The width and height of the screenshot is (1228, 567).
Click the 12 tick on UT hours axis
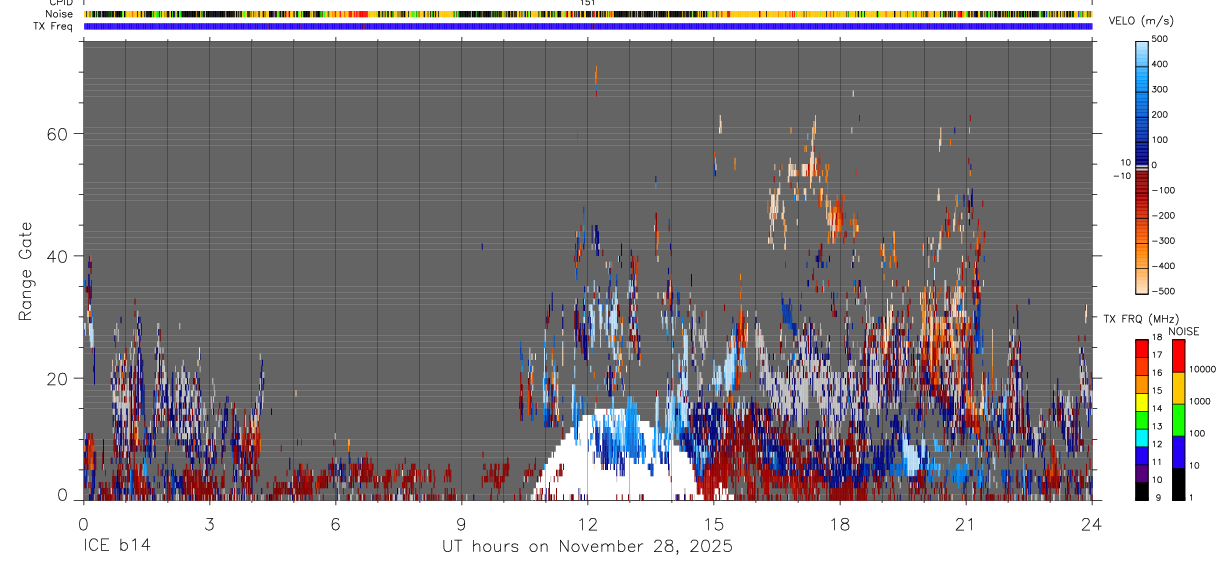click(x=587, y=523)
